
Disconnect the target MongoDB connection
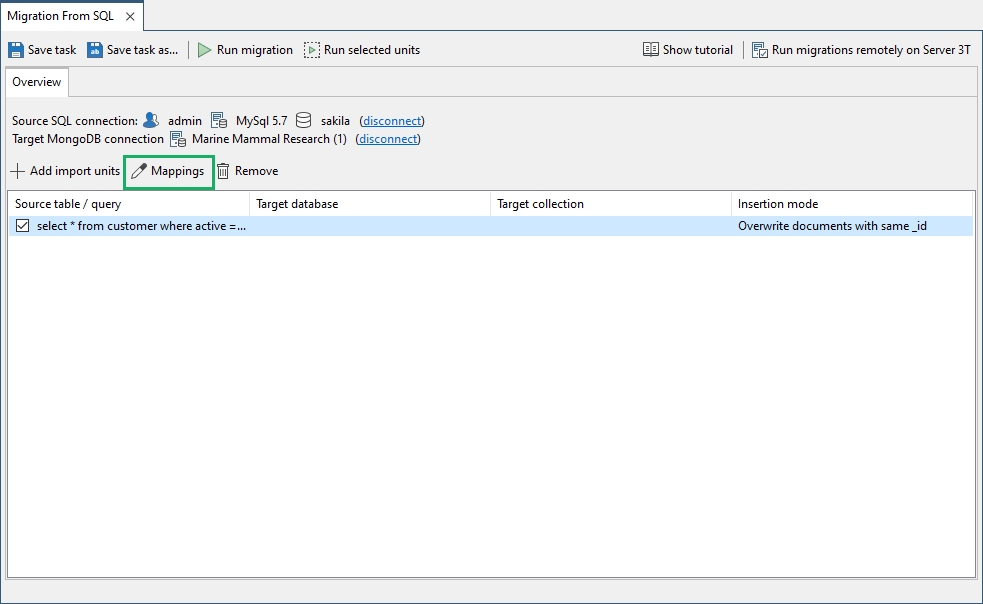[x=388, y=139]
